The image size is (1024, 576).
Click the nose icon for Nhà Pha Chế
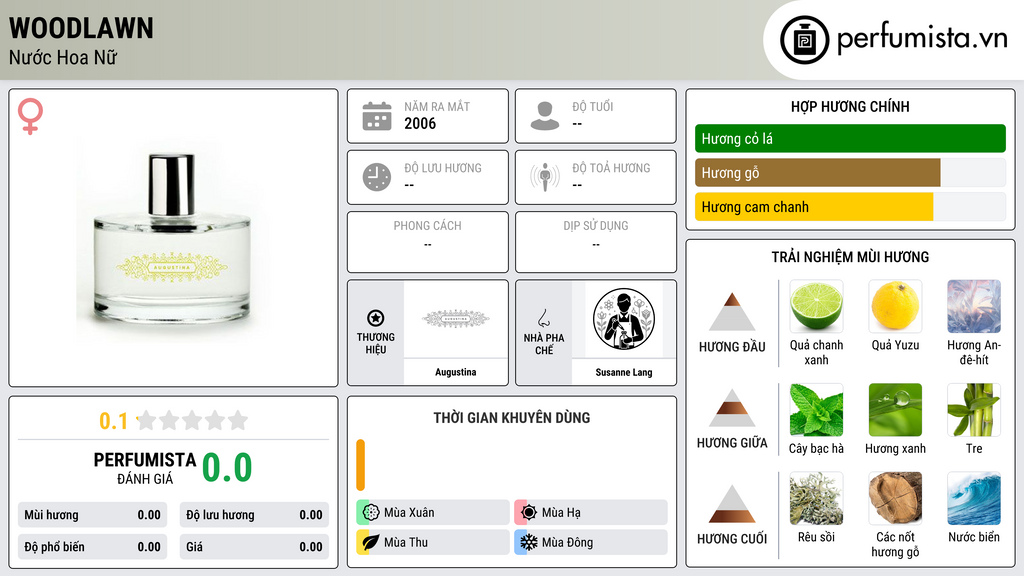coord(543,318)
